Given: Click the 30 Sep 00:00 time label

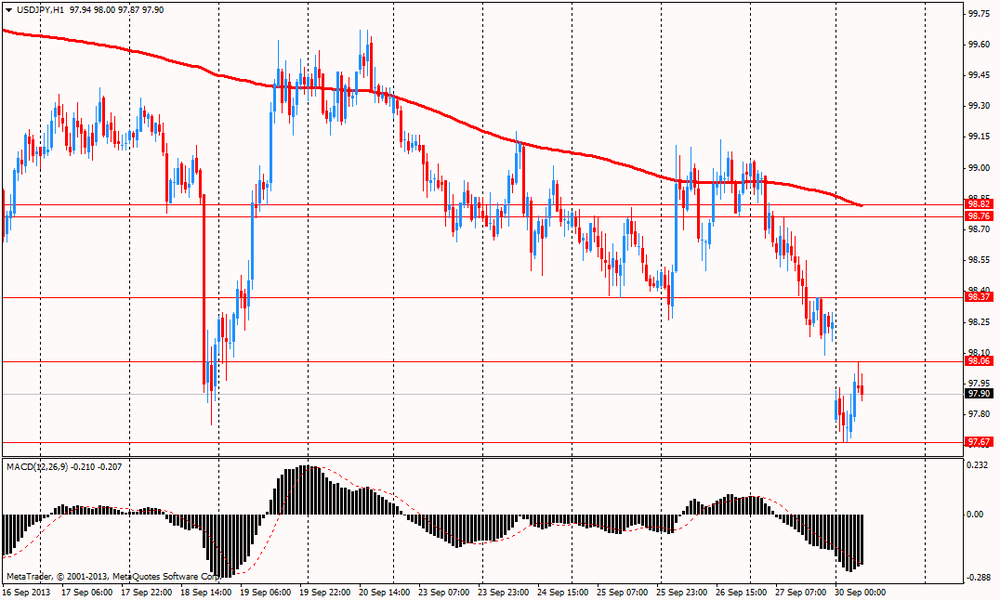Looking at the screenshot, I should click(x=860, y=591).
